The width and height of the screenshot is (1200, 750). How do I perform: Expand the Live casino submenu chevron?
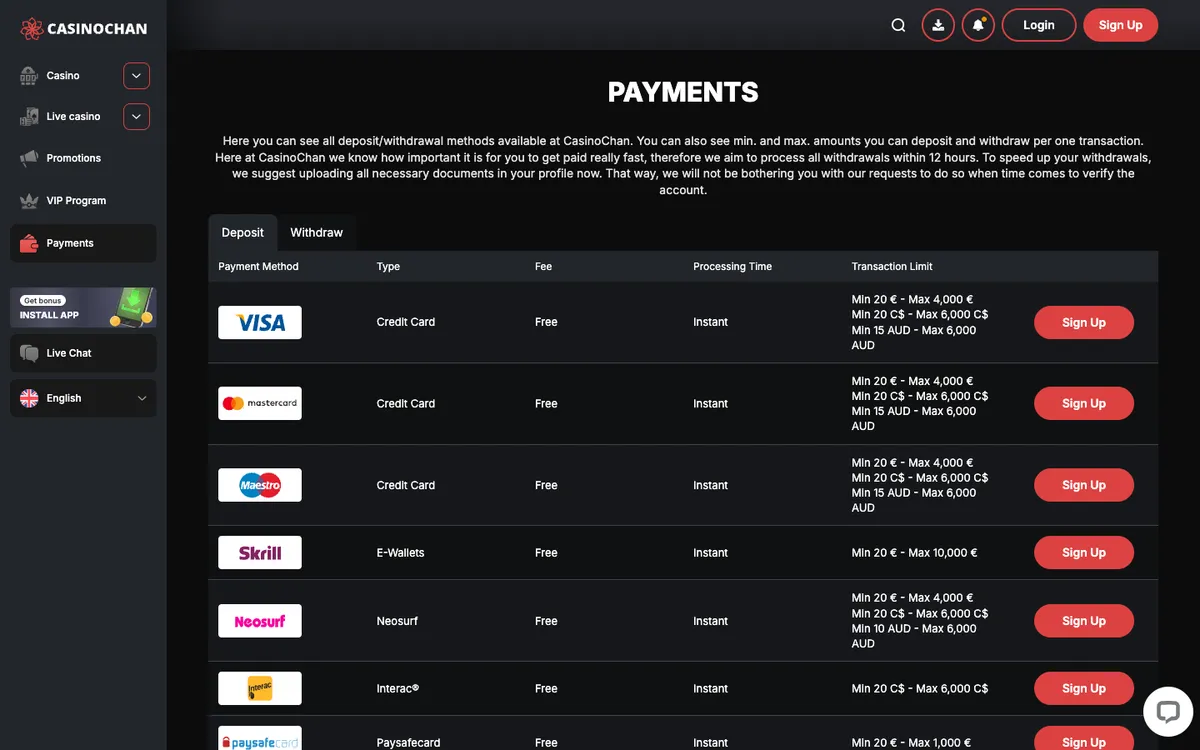[x=137, y=117]
